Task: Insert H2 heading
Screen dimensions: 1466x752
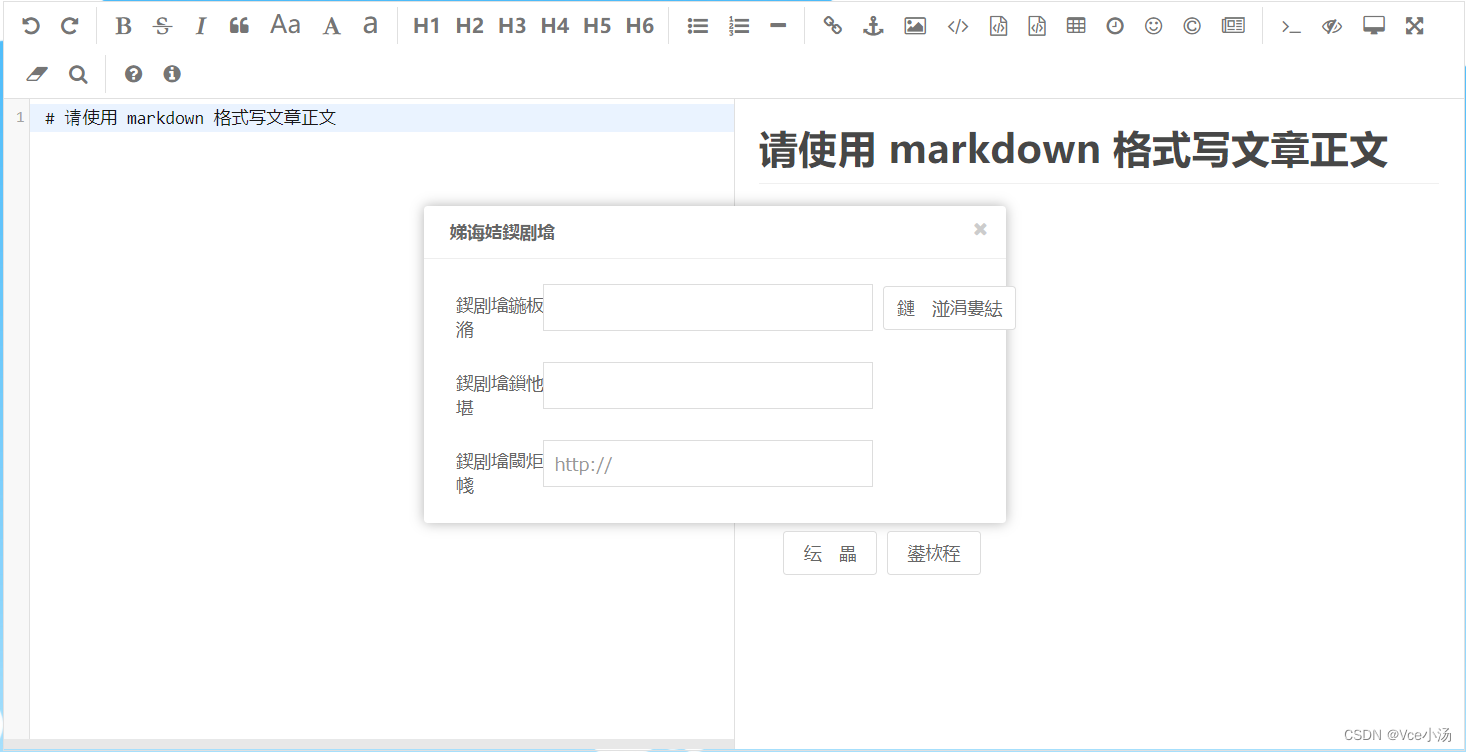Action: pos(469,26)
